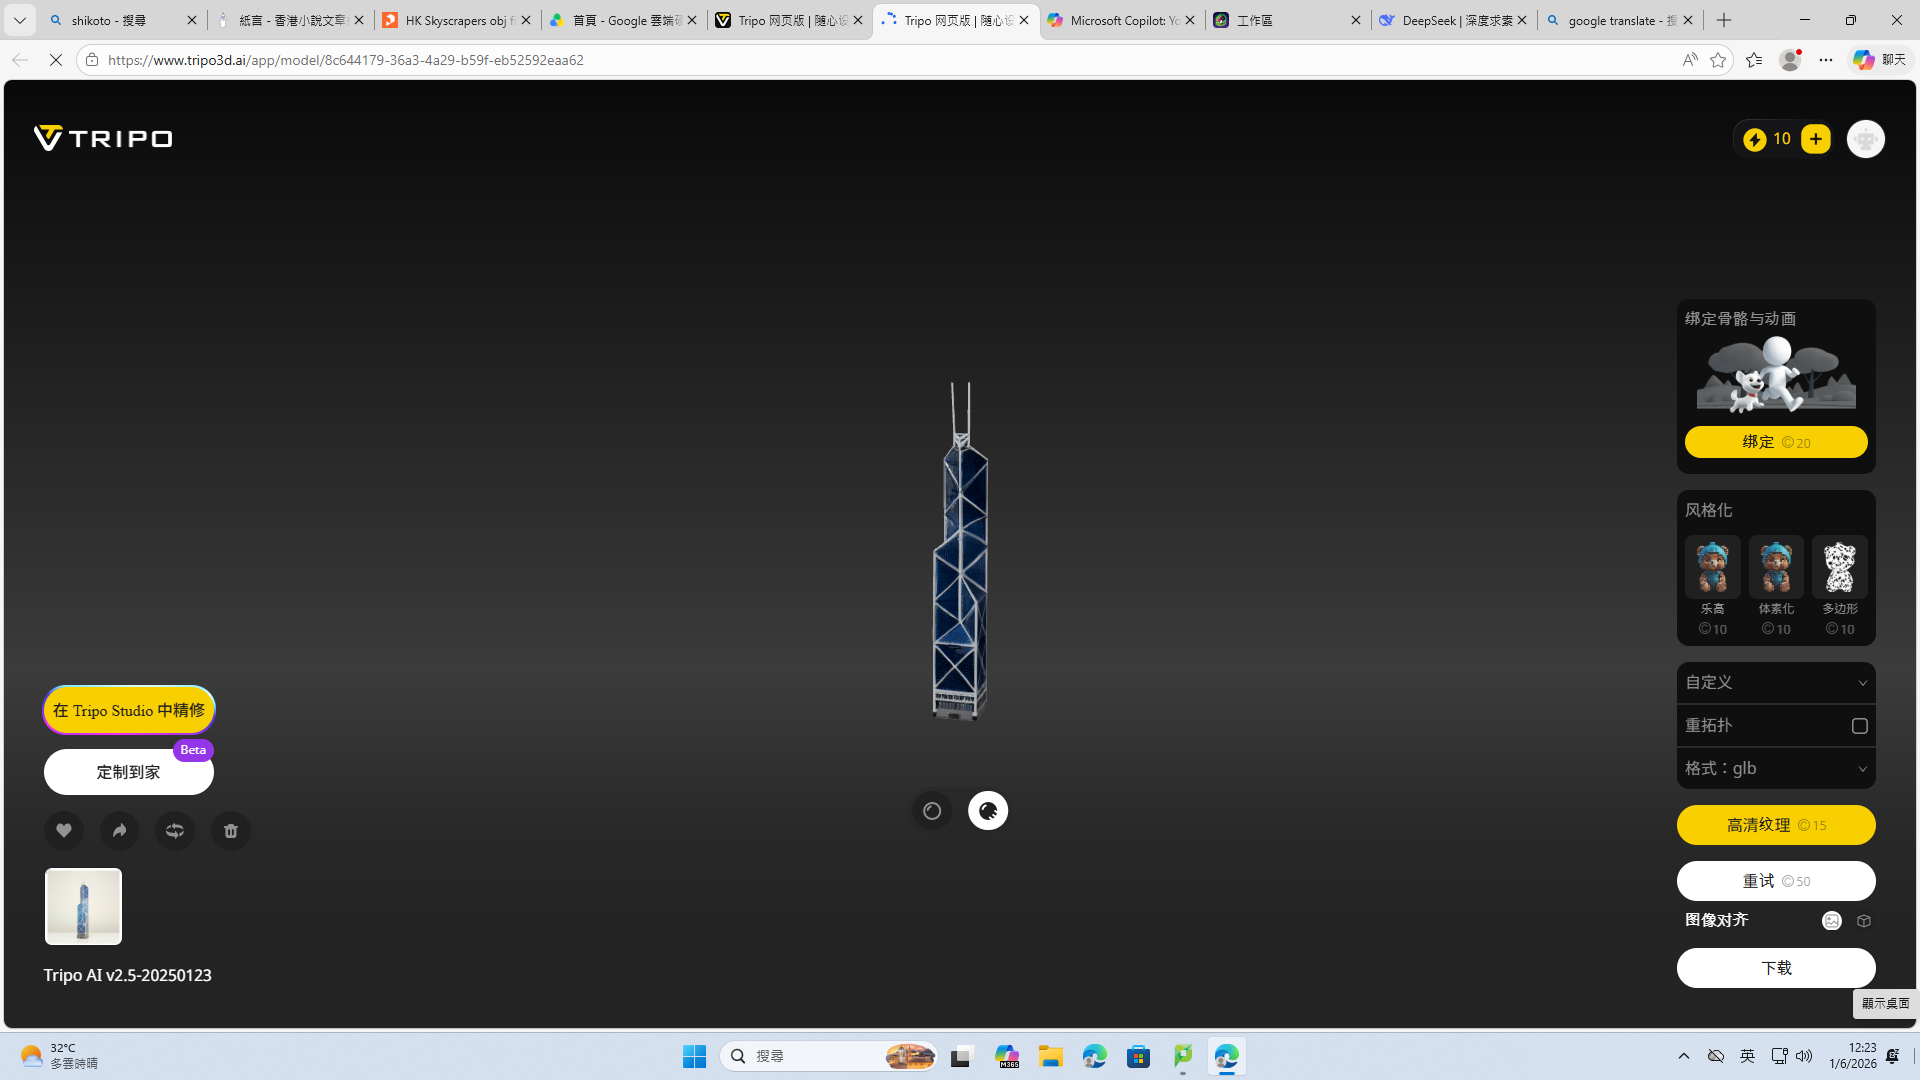Image resolution: width=1920 pixels, height=1080 pixels.
Task: Click the 定制到家 Beta button
Action: click(129, 772)
